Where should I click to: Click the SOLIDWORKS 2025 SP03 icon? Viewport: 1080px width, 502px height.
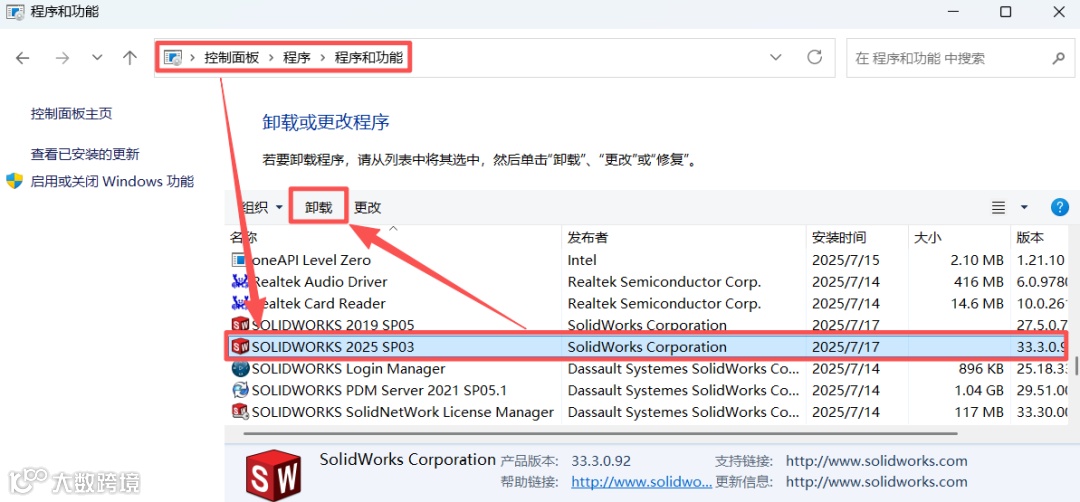pyautogui.click(x=240, y=346)
